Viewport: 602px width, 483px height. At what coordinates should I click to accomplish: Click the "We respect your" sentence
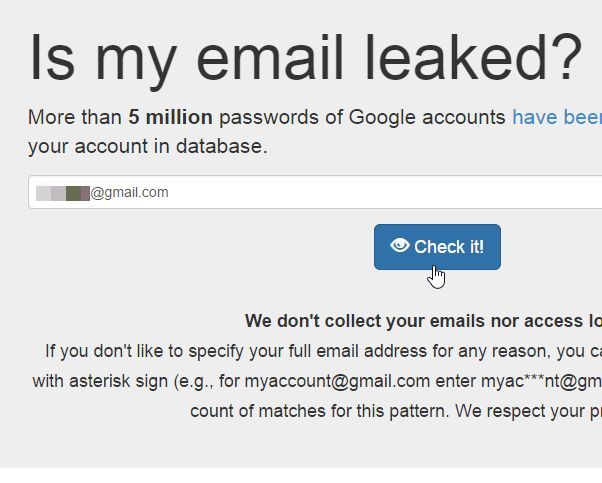[x=529, y=412]
